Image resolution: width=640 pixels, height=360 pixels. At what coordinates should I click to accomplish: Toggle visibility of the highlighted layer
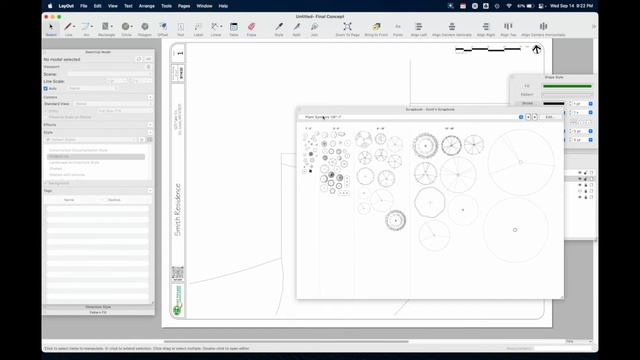tap(580, 179)
